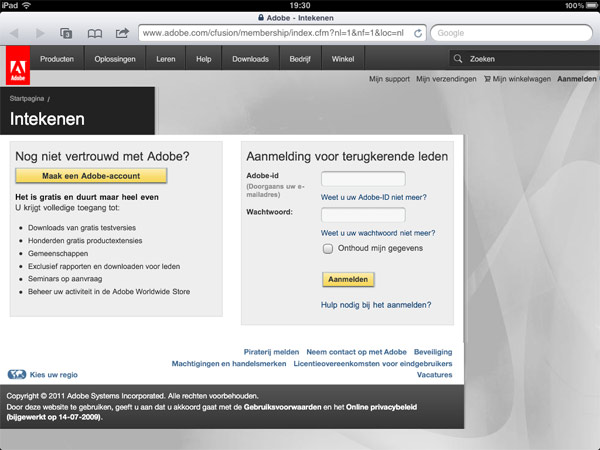Focus the Wachtwoord input field
Screen dimensions: 600x450
point(363,215)
